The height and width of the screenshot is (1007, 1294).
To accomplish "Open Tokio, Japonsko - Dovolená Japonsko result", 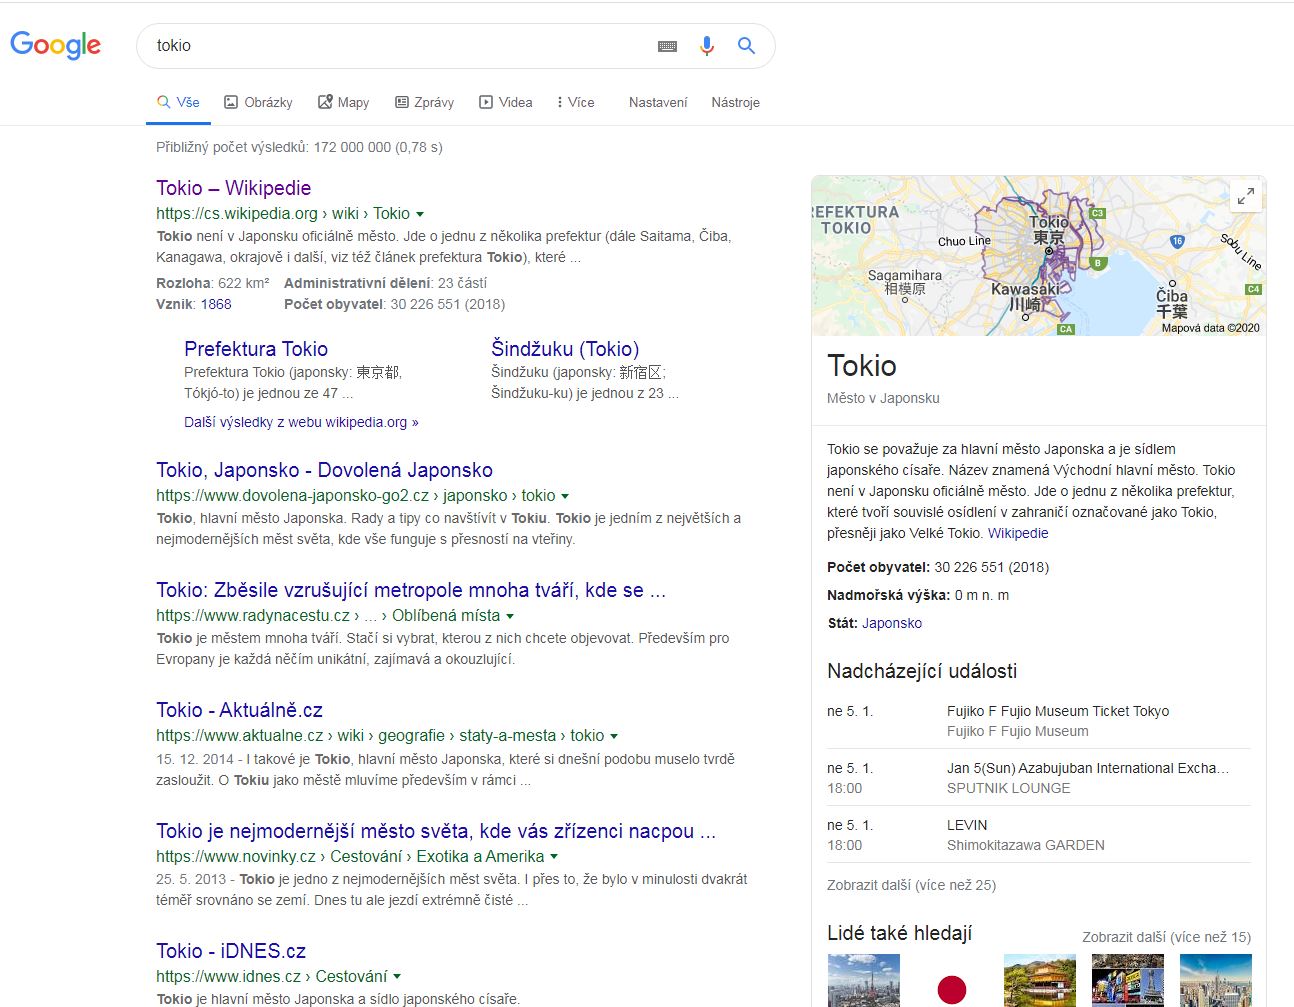I will tap(324, 470).
